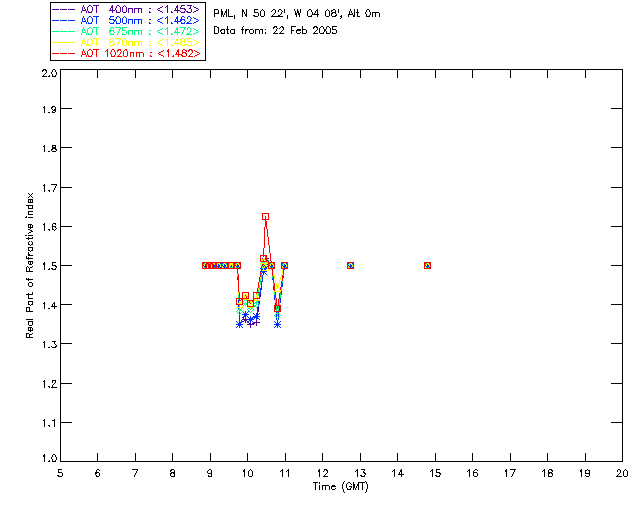Image resolution: width=640 pixels, height=512 pixels.
Task: Click the x-axis tick label 10
Action: tap(247, 473)
